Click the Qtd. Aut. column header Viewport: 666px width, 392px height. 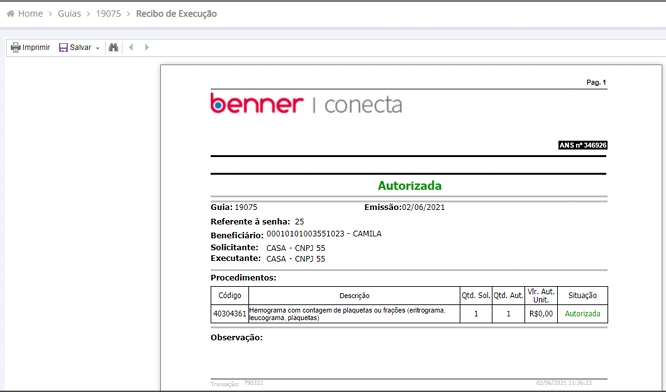coord(508,295)
